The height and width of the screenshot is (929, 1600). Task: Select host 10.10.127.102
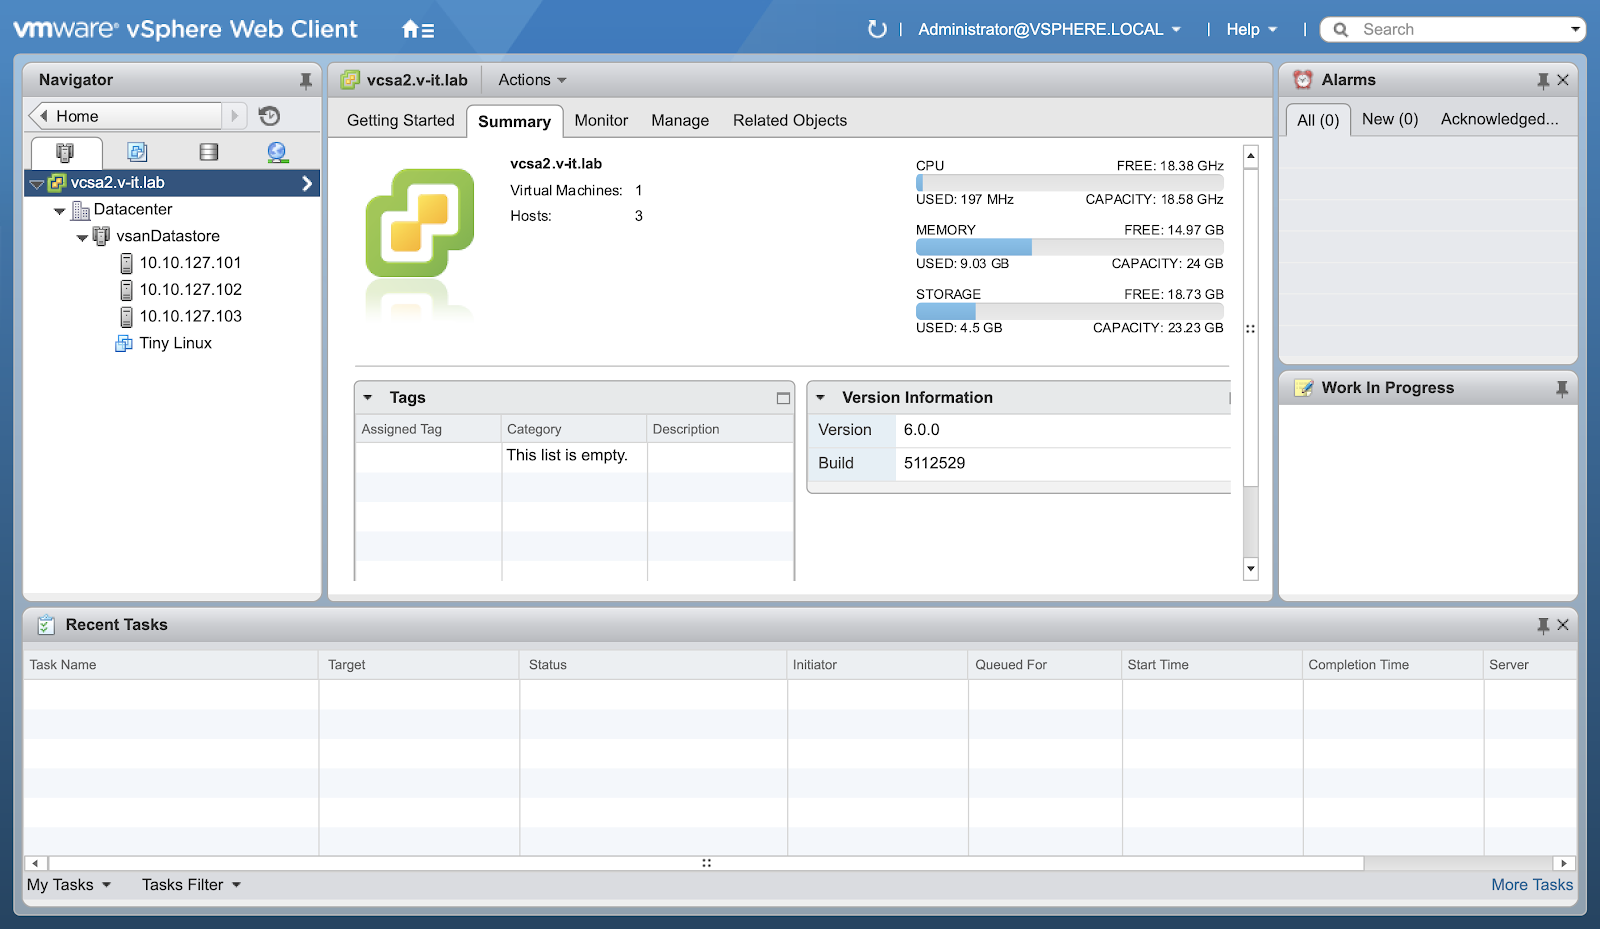(x=190, y=290)
